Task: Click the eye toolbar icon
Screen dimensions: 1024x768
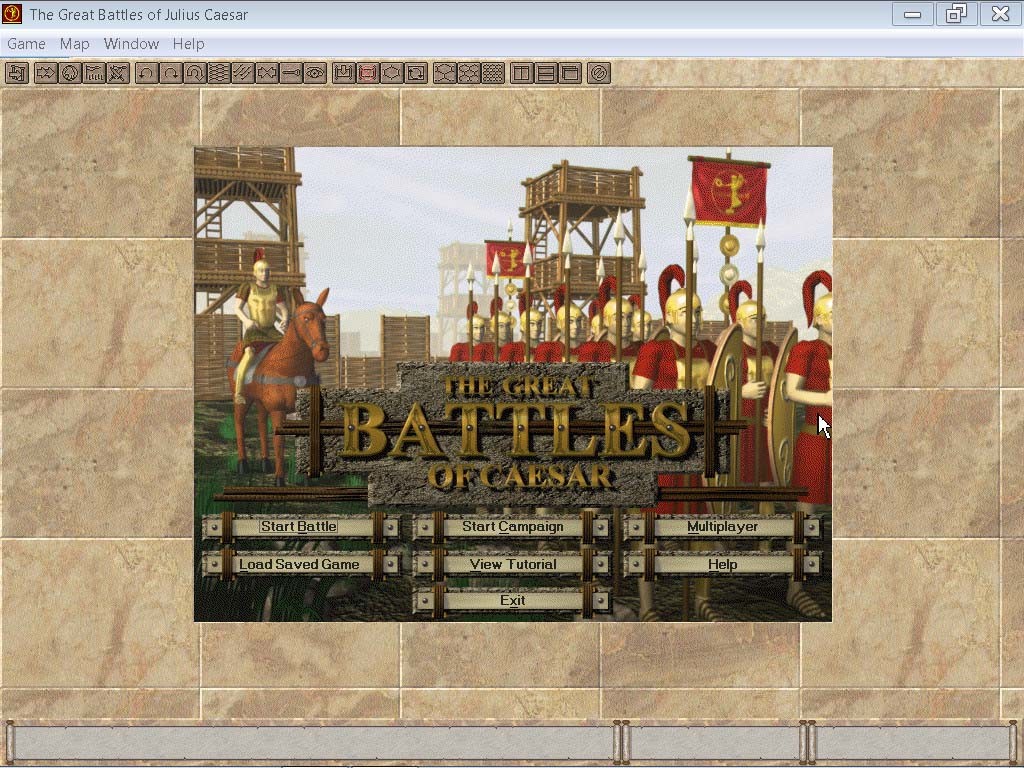Action: click(315, 72)
